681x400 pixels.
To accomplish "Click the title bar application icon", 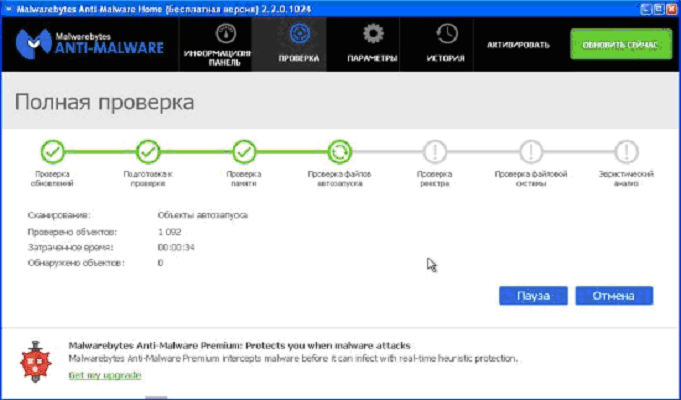I will (x=8, y=9).
